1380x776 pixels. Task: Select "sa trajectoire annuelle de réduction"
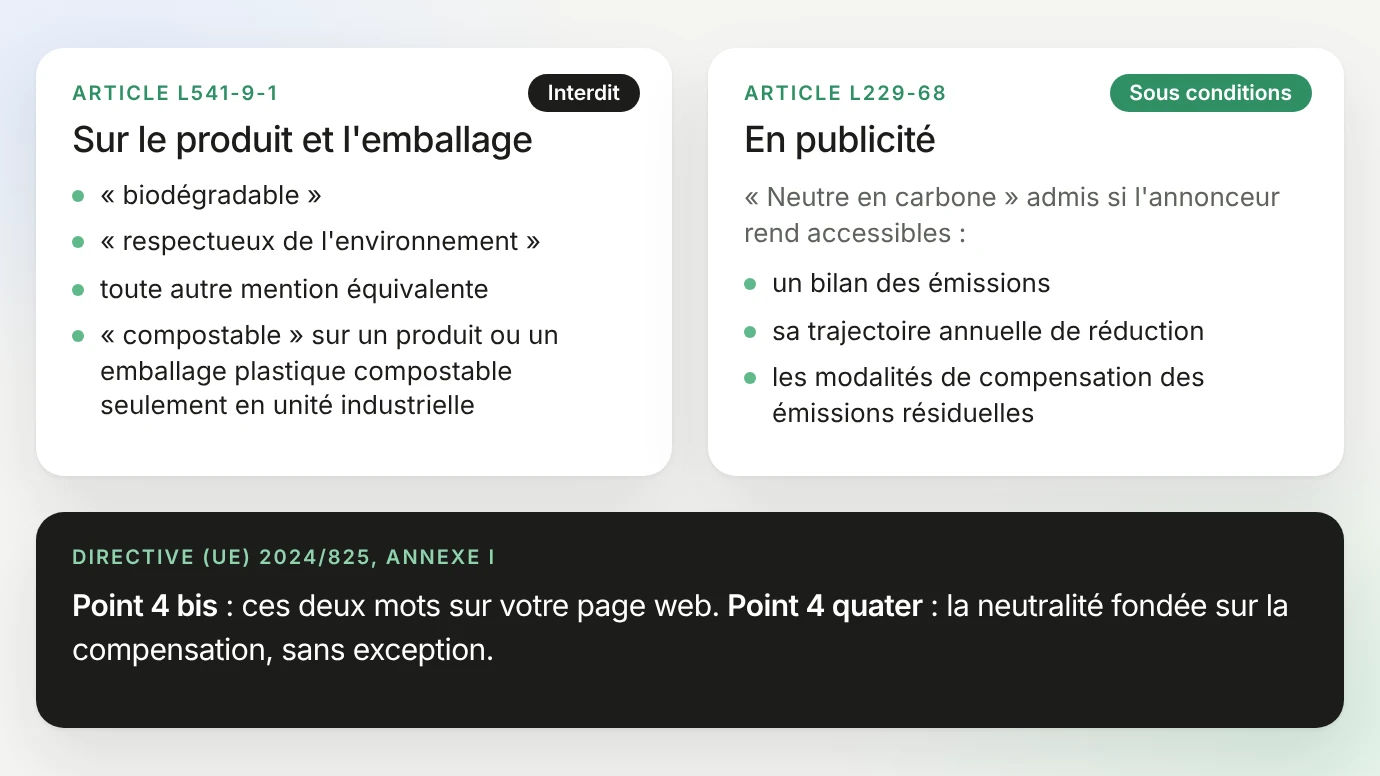[988, 331]
